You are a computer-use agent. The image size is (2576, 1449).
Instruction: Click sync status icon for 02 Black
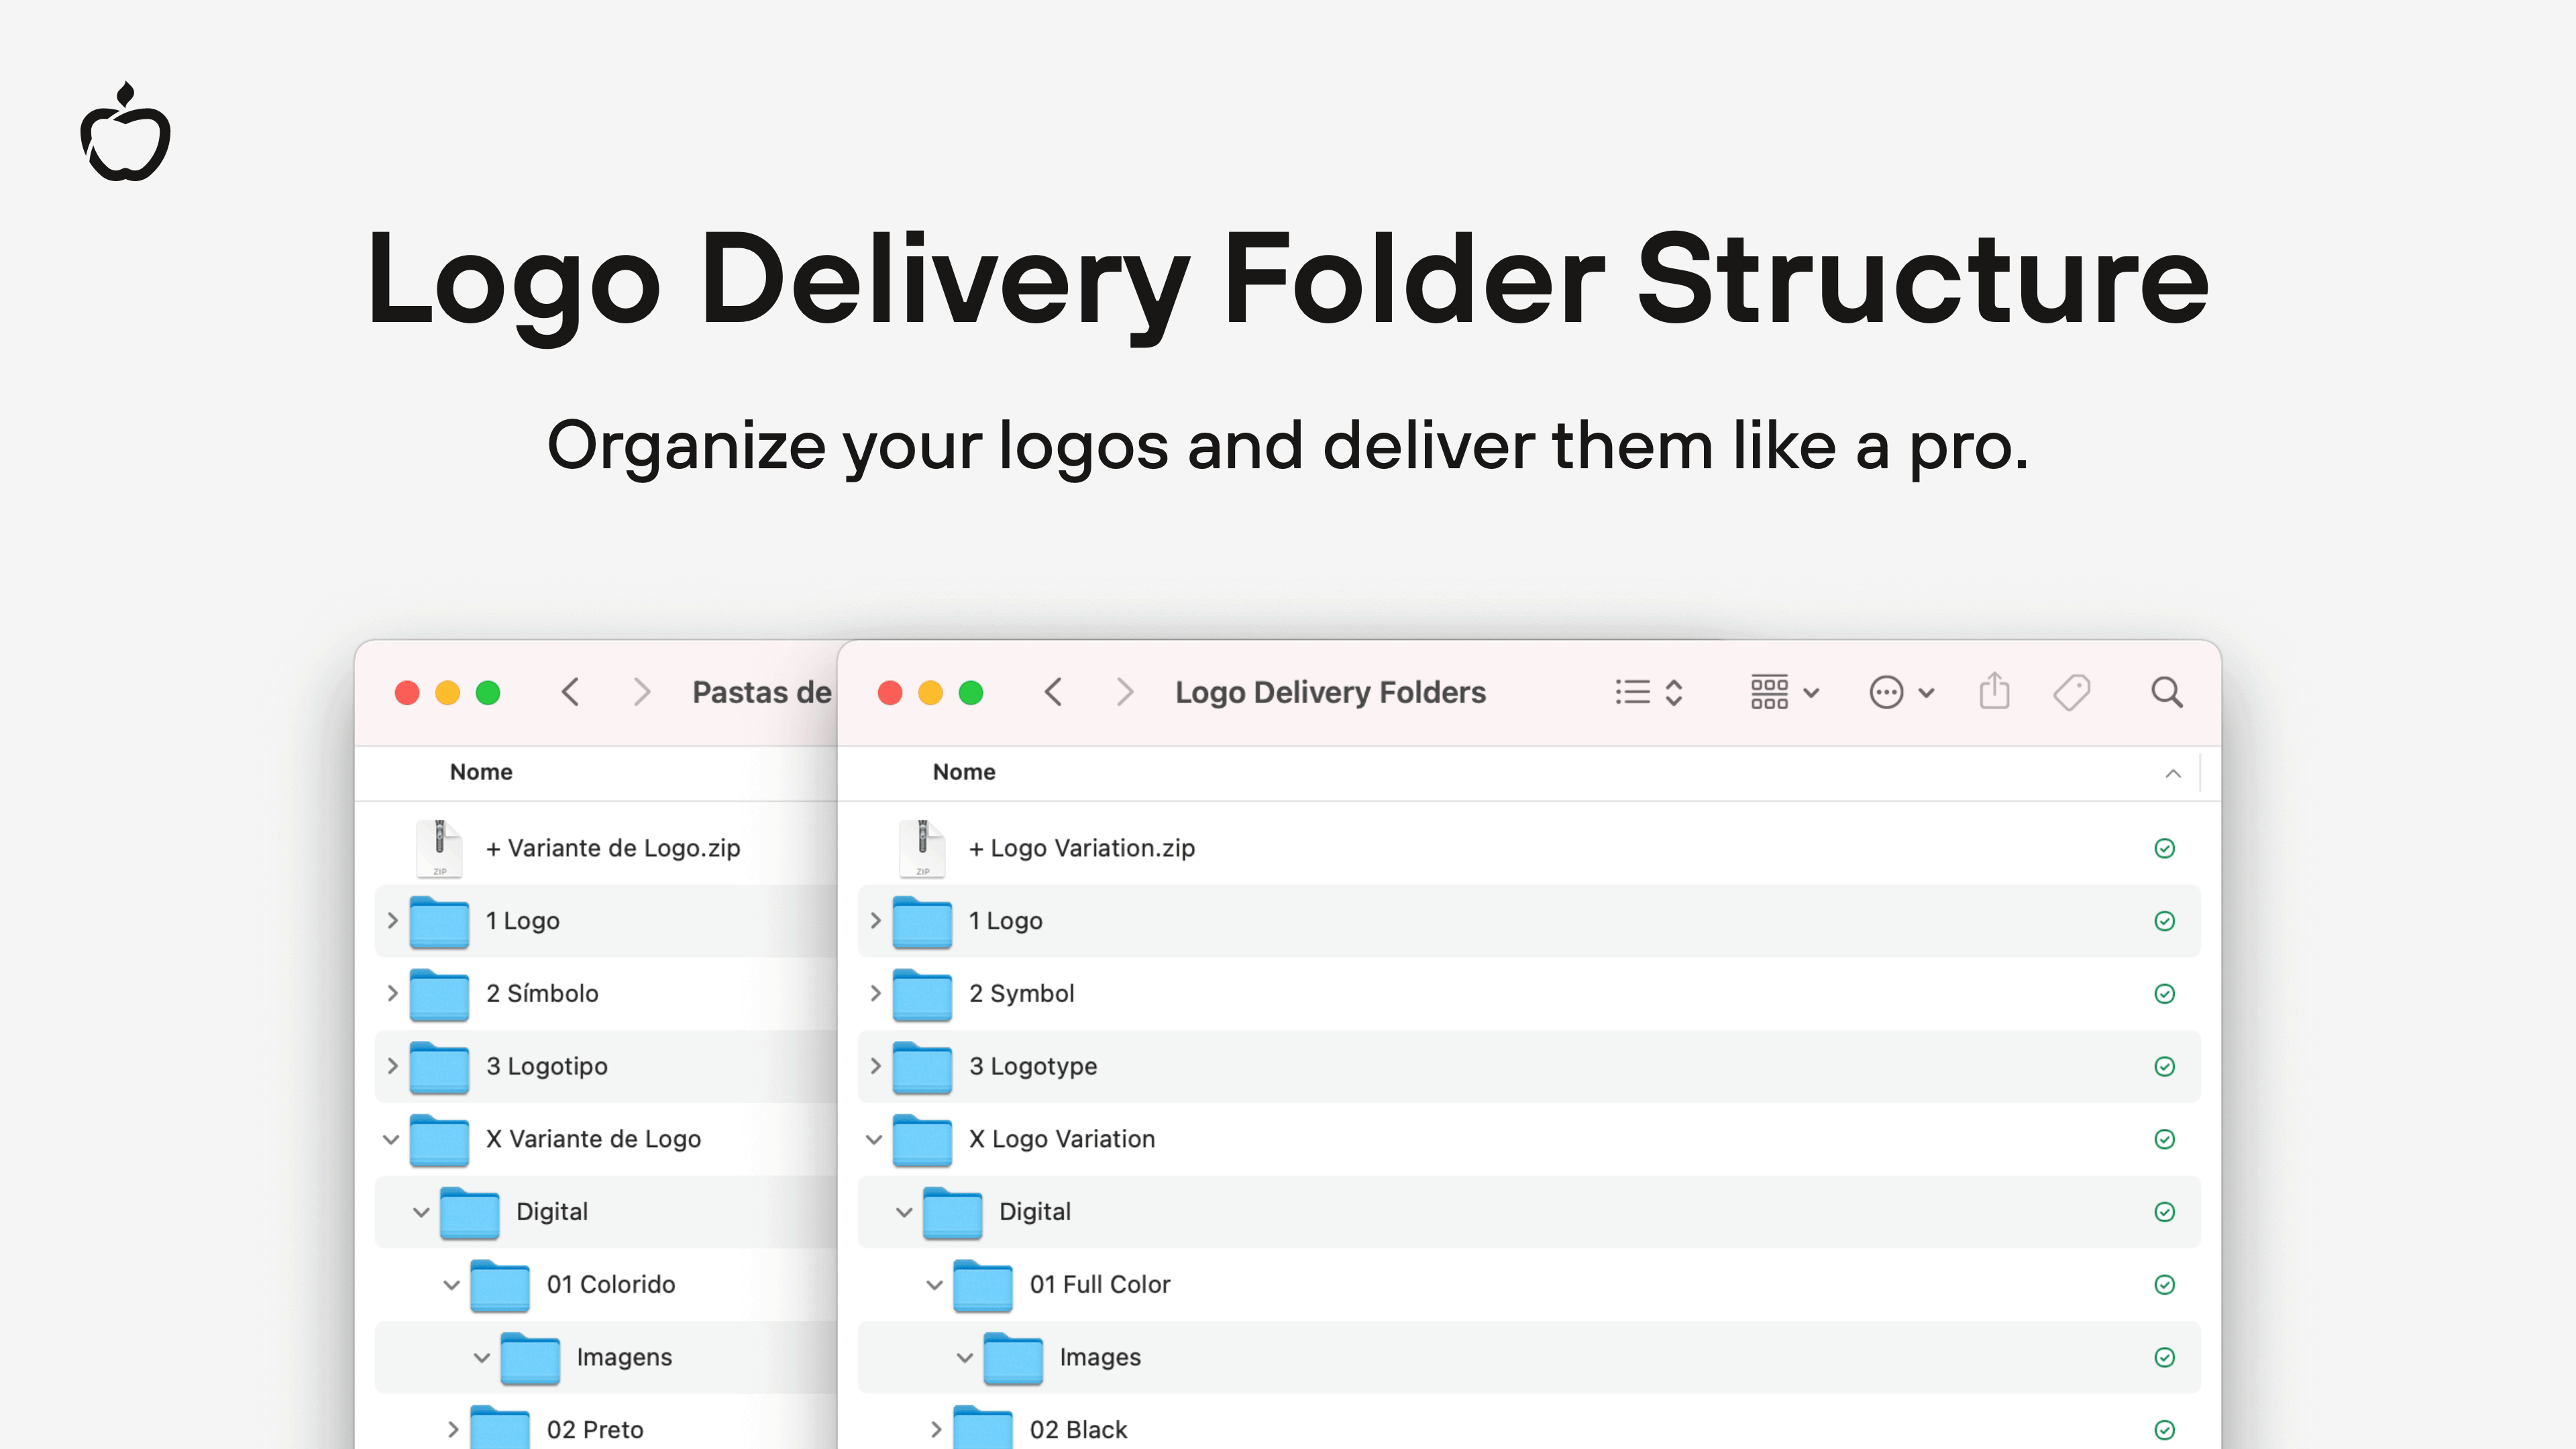pyautogui.click(x=2164, y=1430)
